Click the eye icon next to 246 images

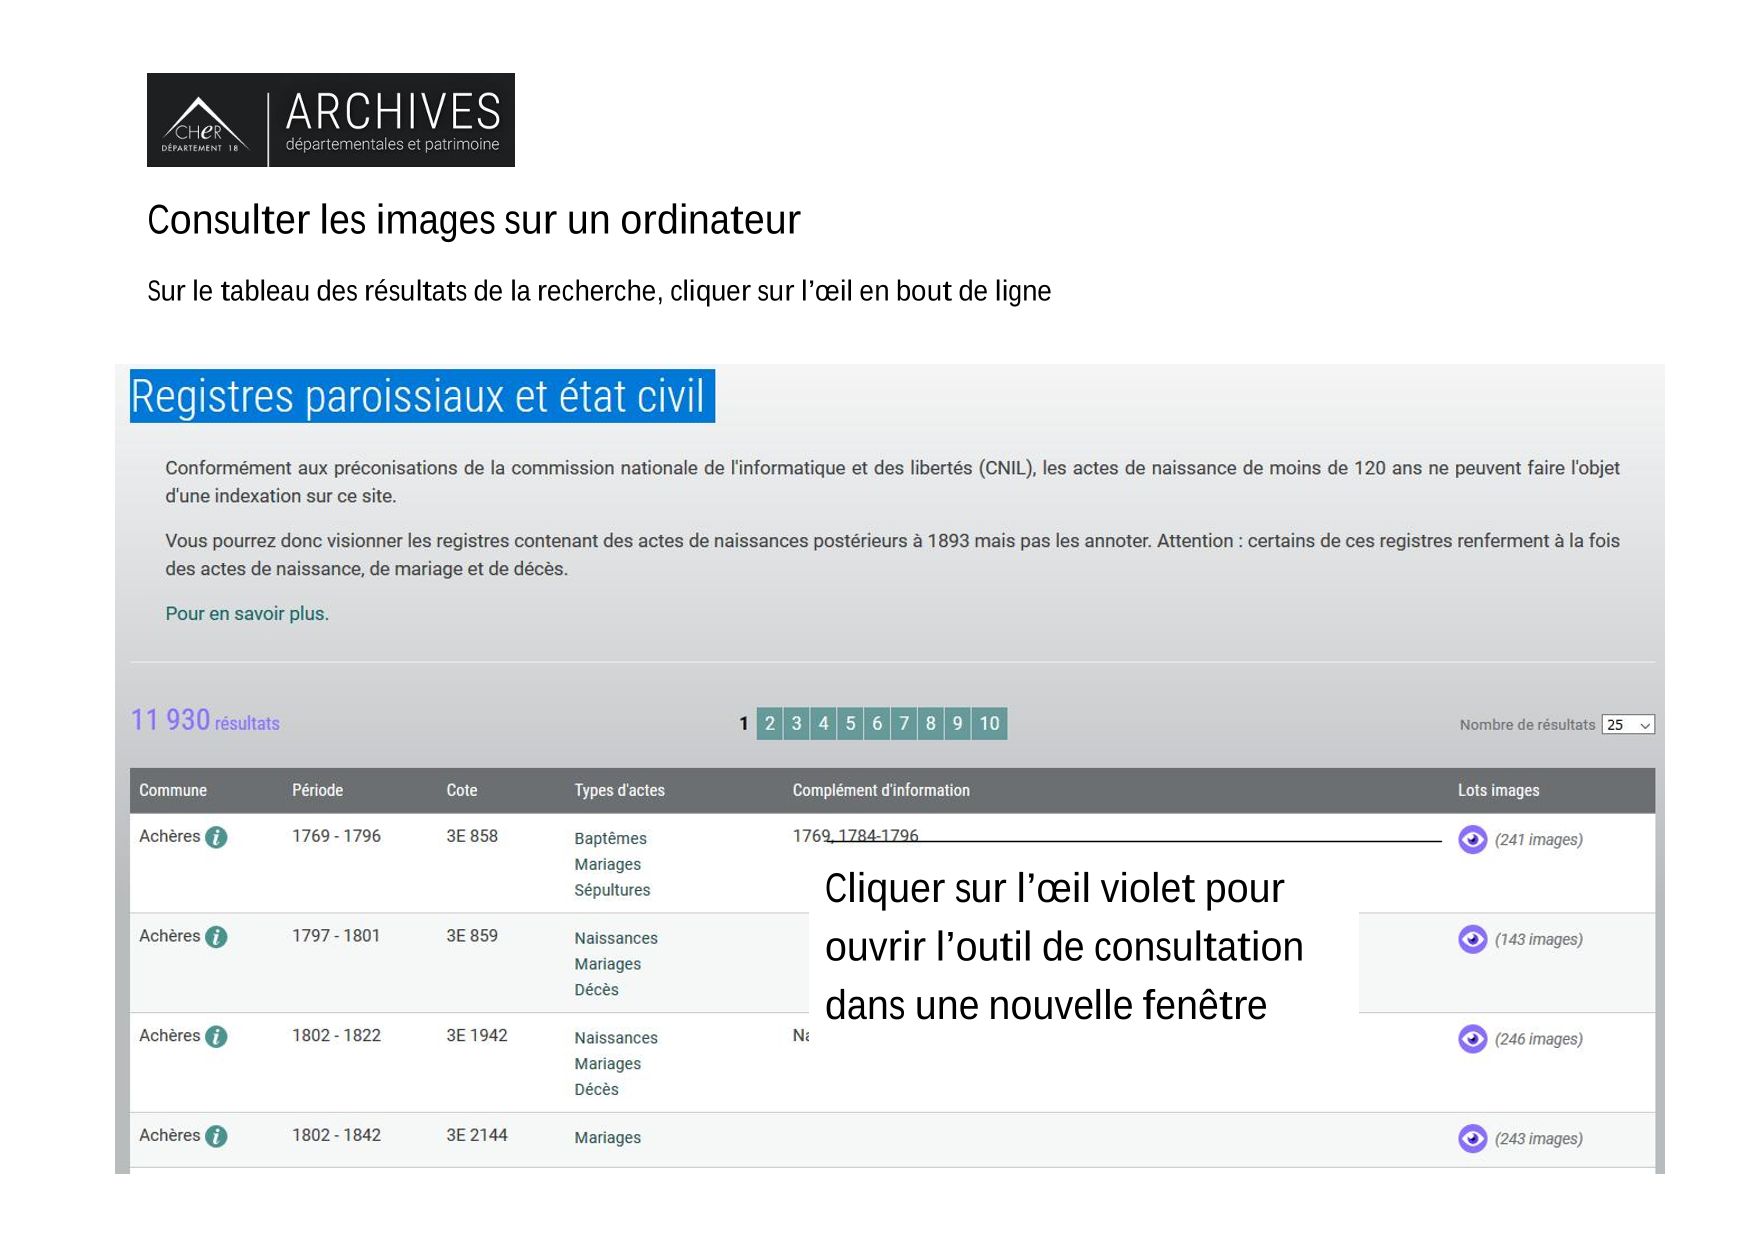pyautogui.click(x=1472, y=1039)
